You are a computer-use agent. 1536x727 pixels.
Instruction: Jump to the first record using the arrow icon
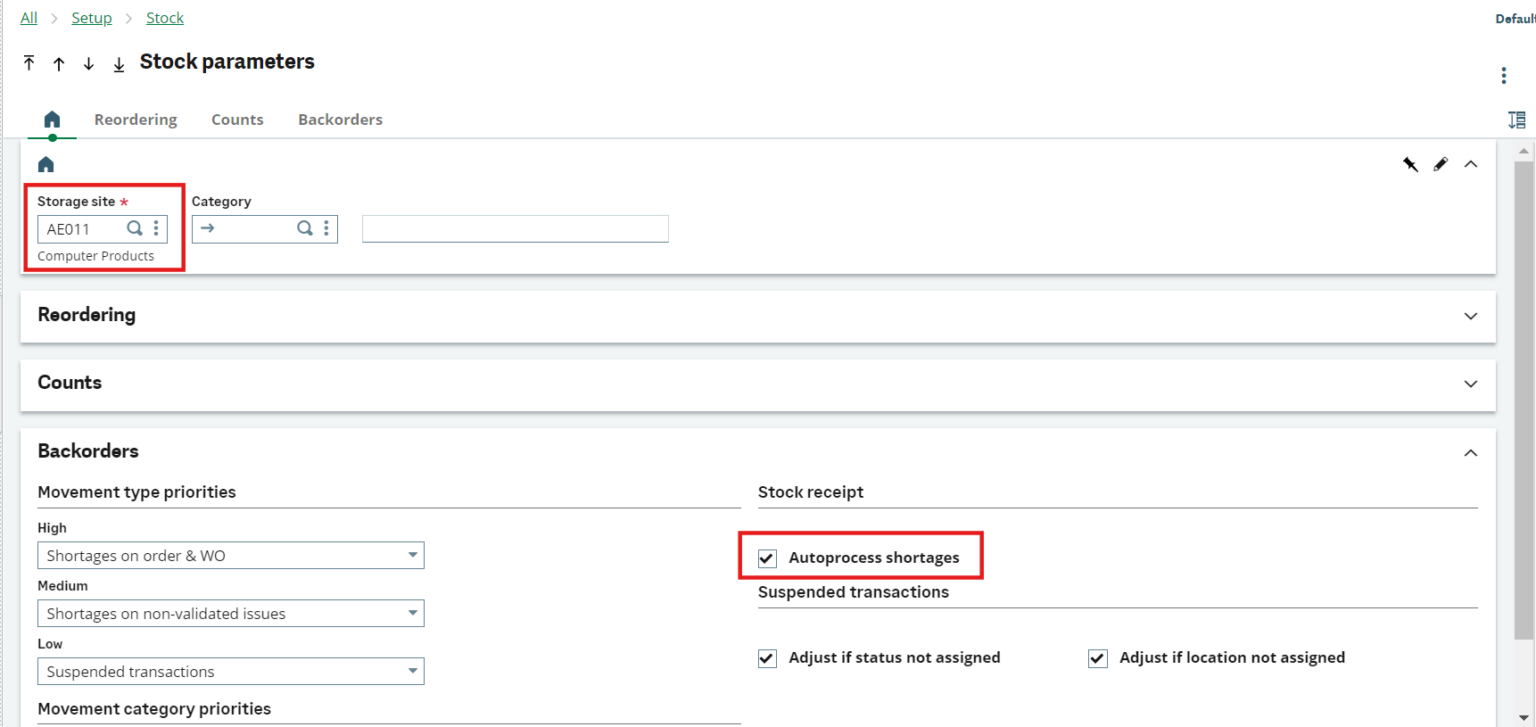[x=29, y=63]
